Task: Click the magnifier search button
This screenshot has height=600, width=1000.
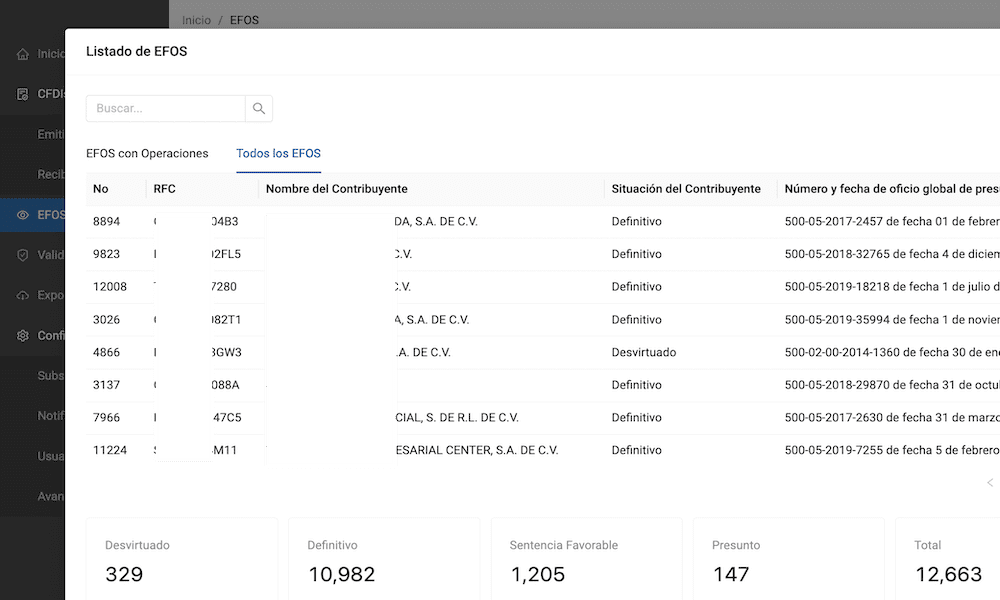Action: (259, 109)
